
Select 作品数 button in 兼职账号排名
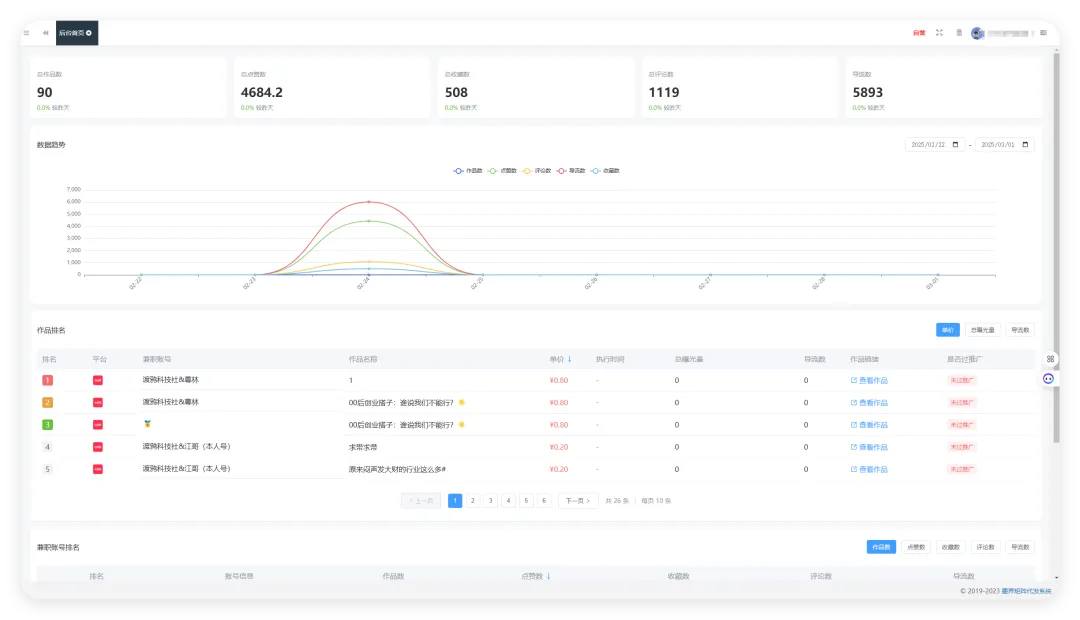click(x=881, y=547)
